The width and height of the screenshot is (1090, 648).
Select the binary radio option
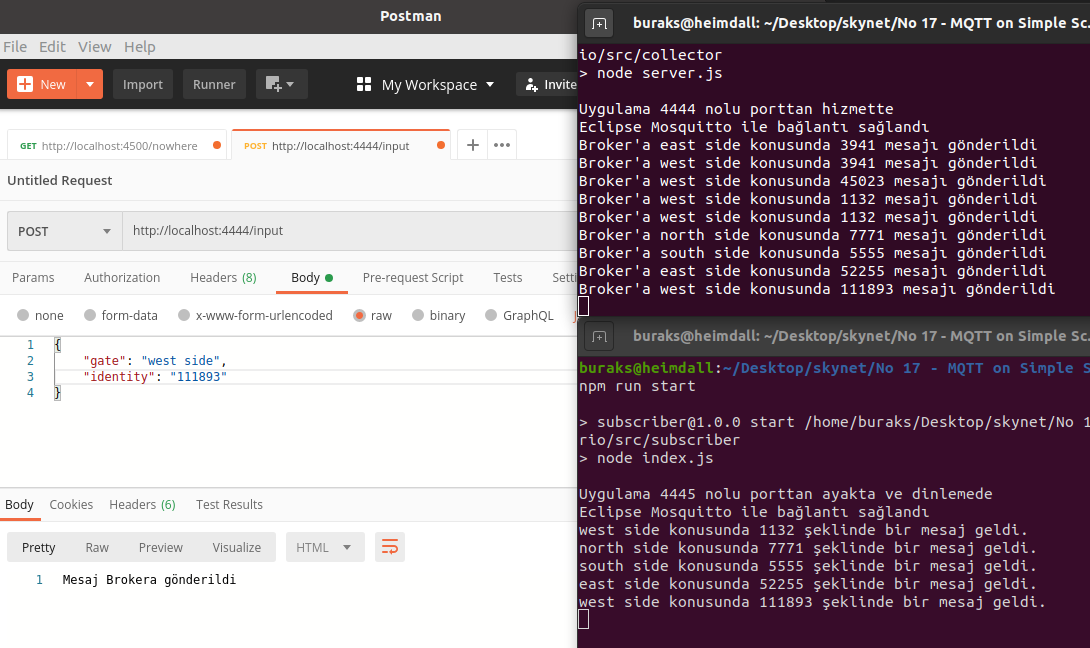418,315
